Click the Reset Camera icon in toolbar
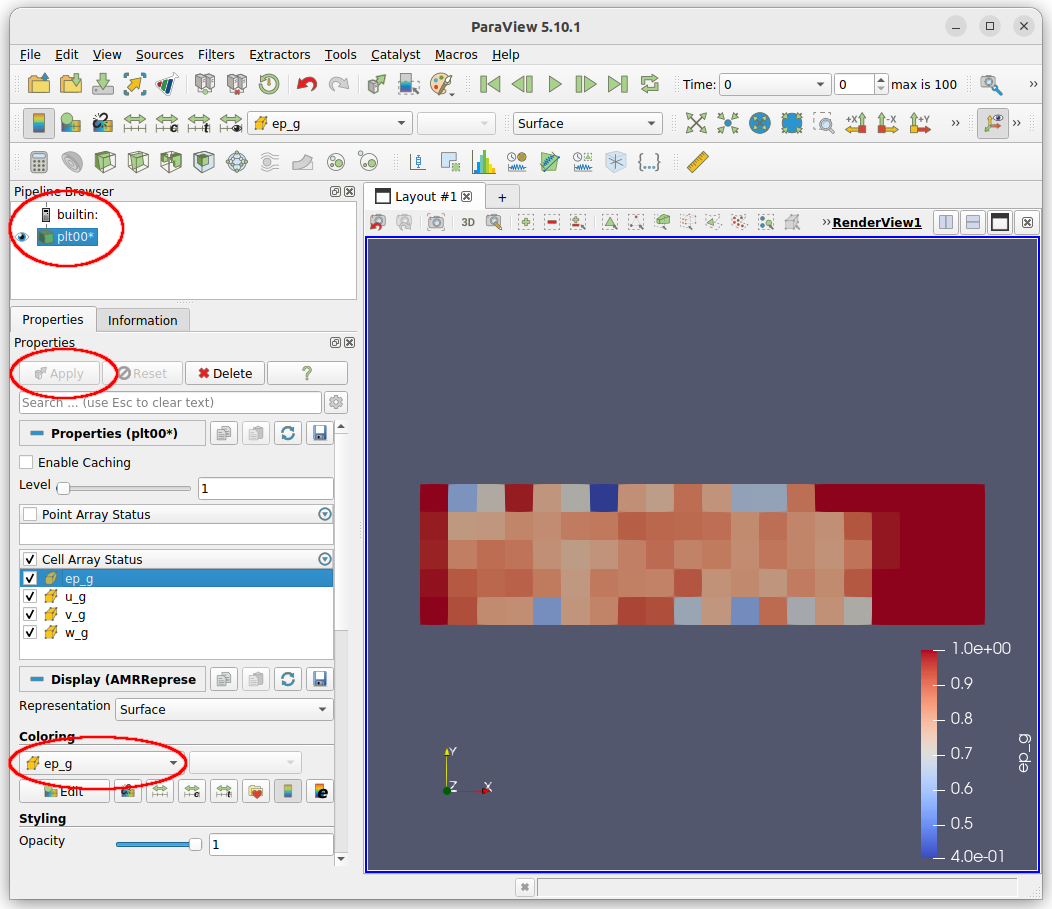1052x909 pixels. coord(696,123)
